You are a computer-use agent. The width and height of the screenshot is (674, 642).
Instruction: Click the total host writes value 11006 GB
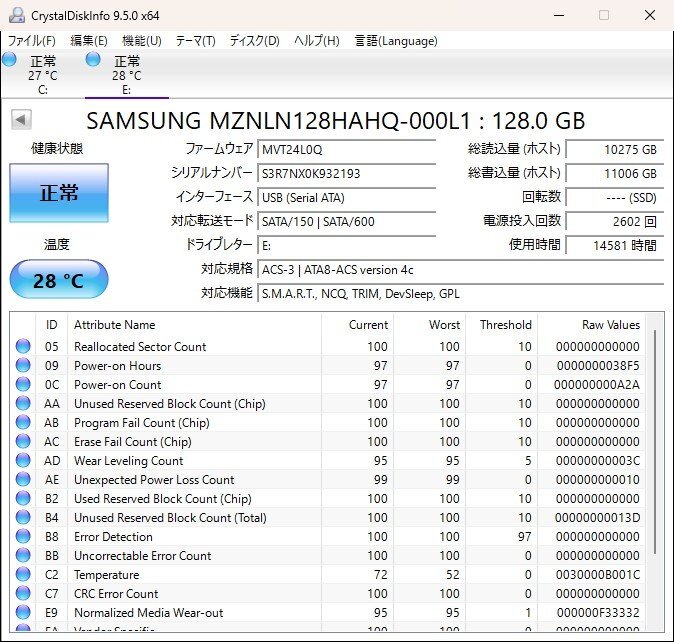point(615,174)
